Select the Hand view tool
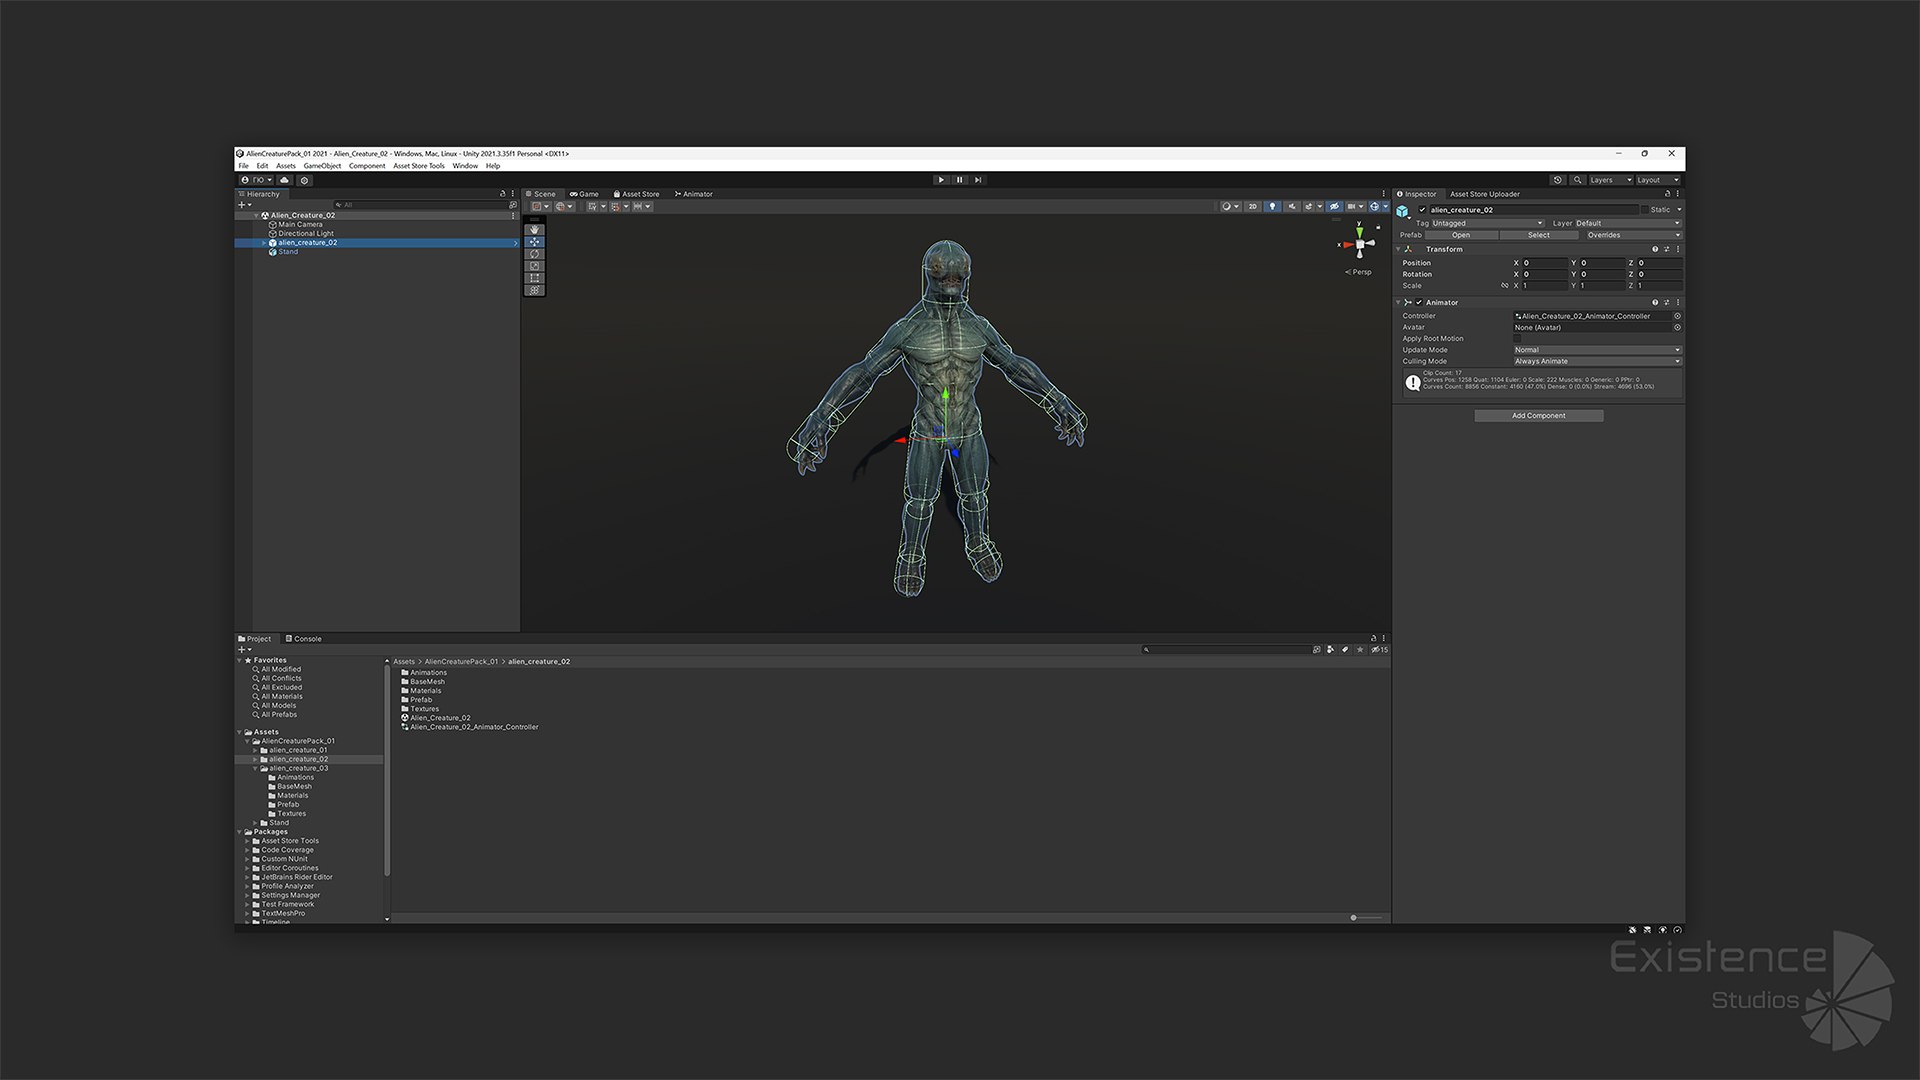The image size is (1920, 1080). 535,230
